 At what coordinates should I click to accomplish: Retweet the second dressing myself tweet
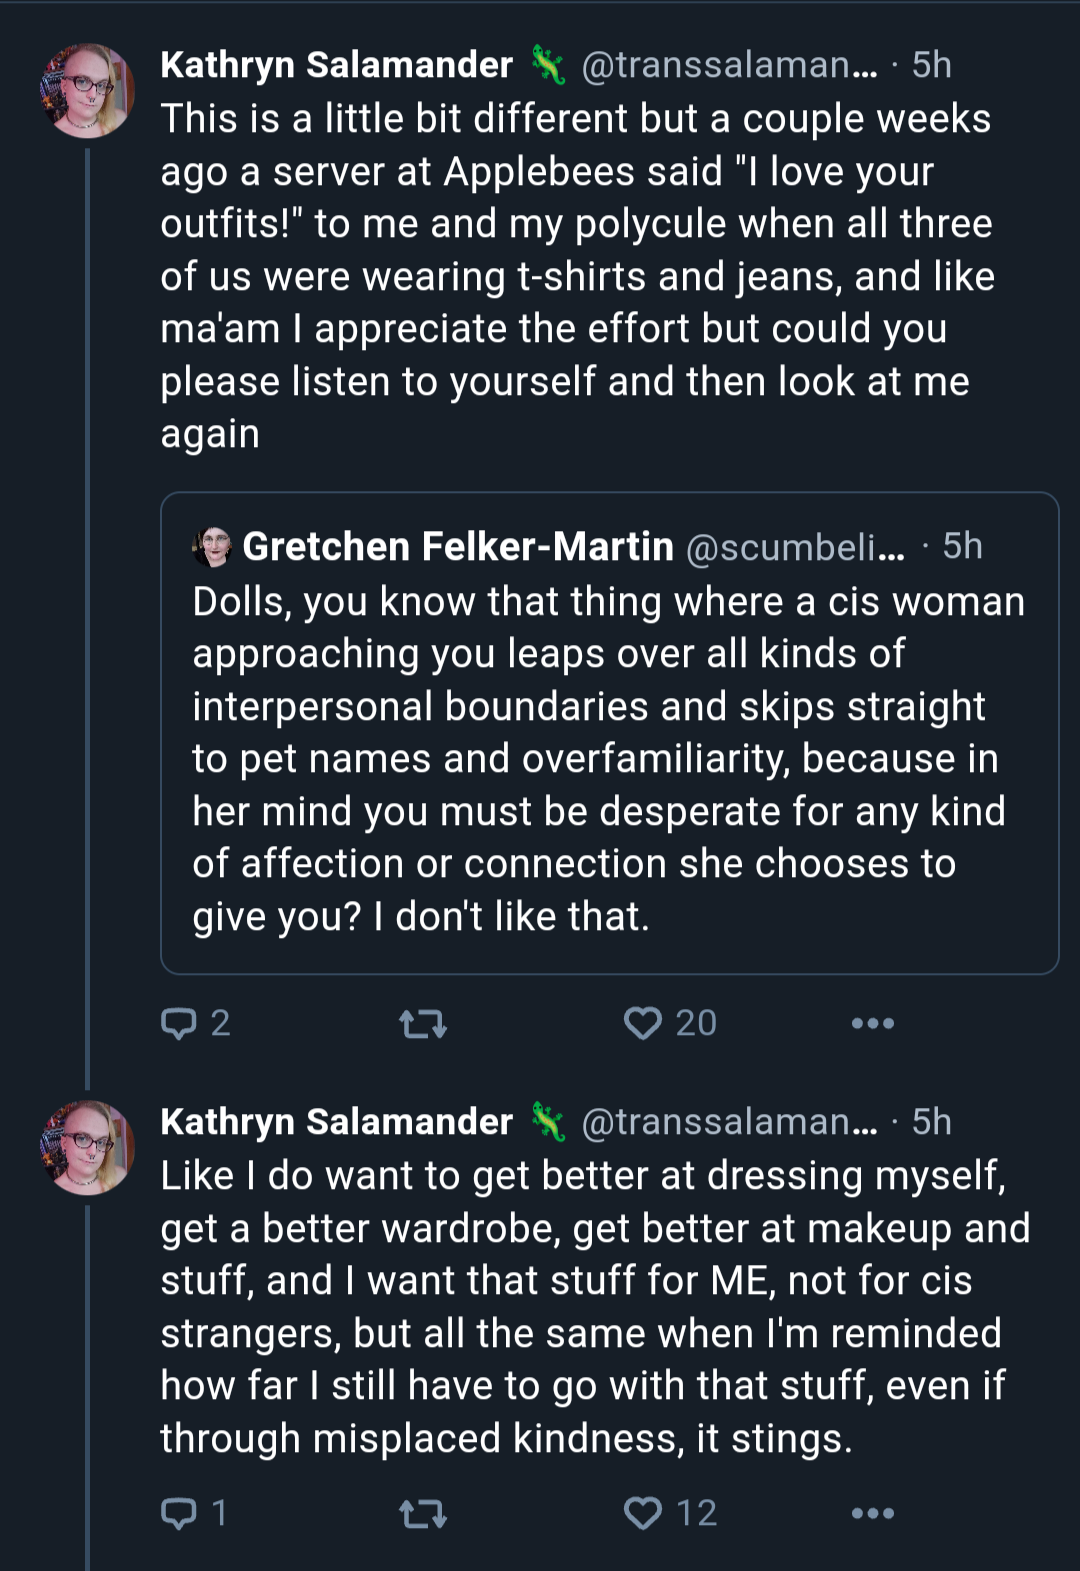click(423, 1514)
